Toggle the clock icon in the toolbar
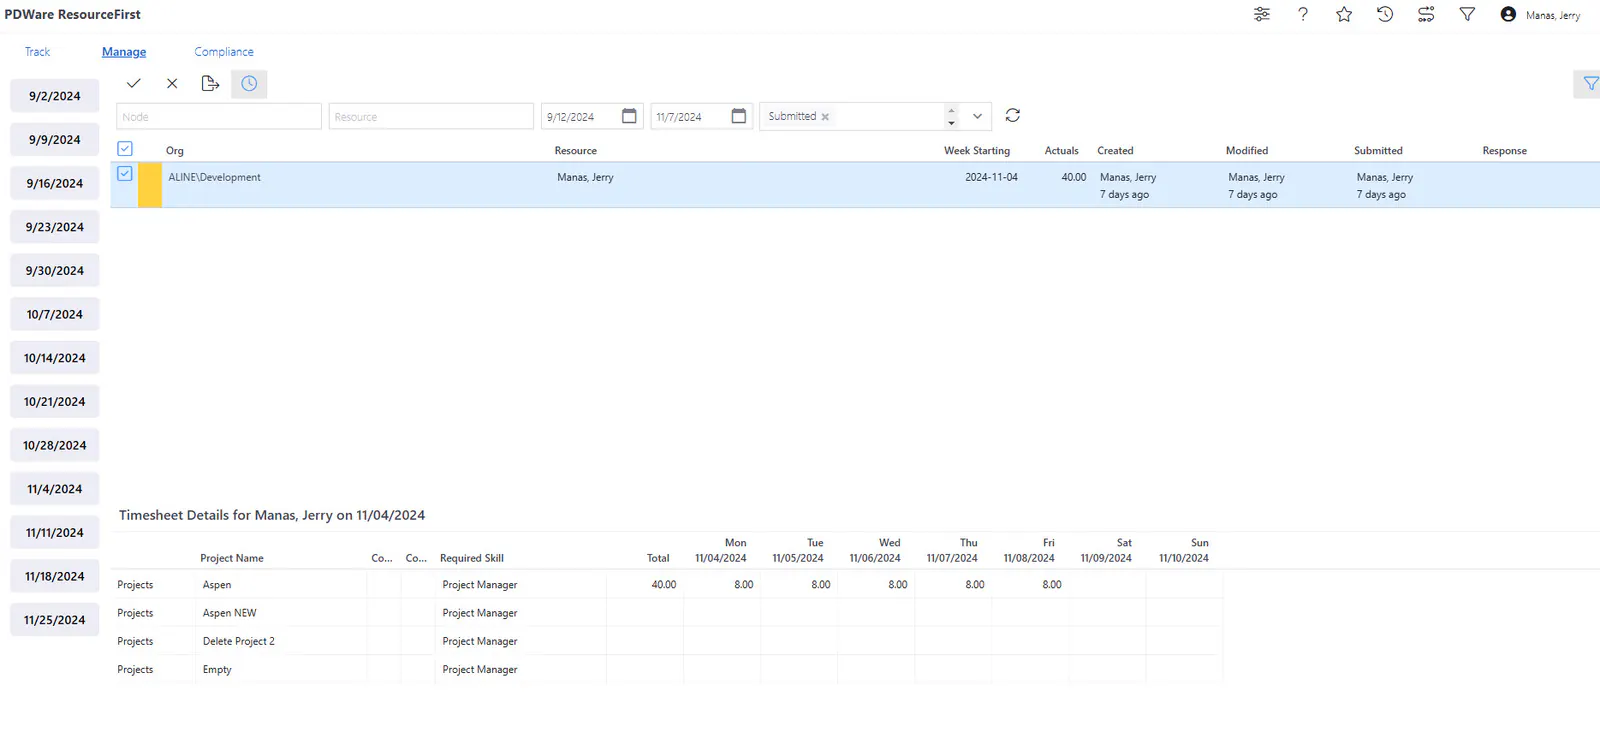Image resolution: width=1600 pixels, height=745 pixels. tap(249, 84)
